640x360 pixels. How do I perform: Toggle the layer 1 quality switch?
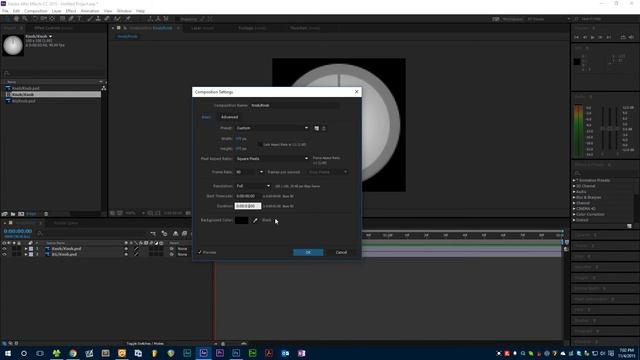pos(136,249)
